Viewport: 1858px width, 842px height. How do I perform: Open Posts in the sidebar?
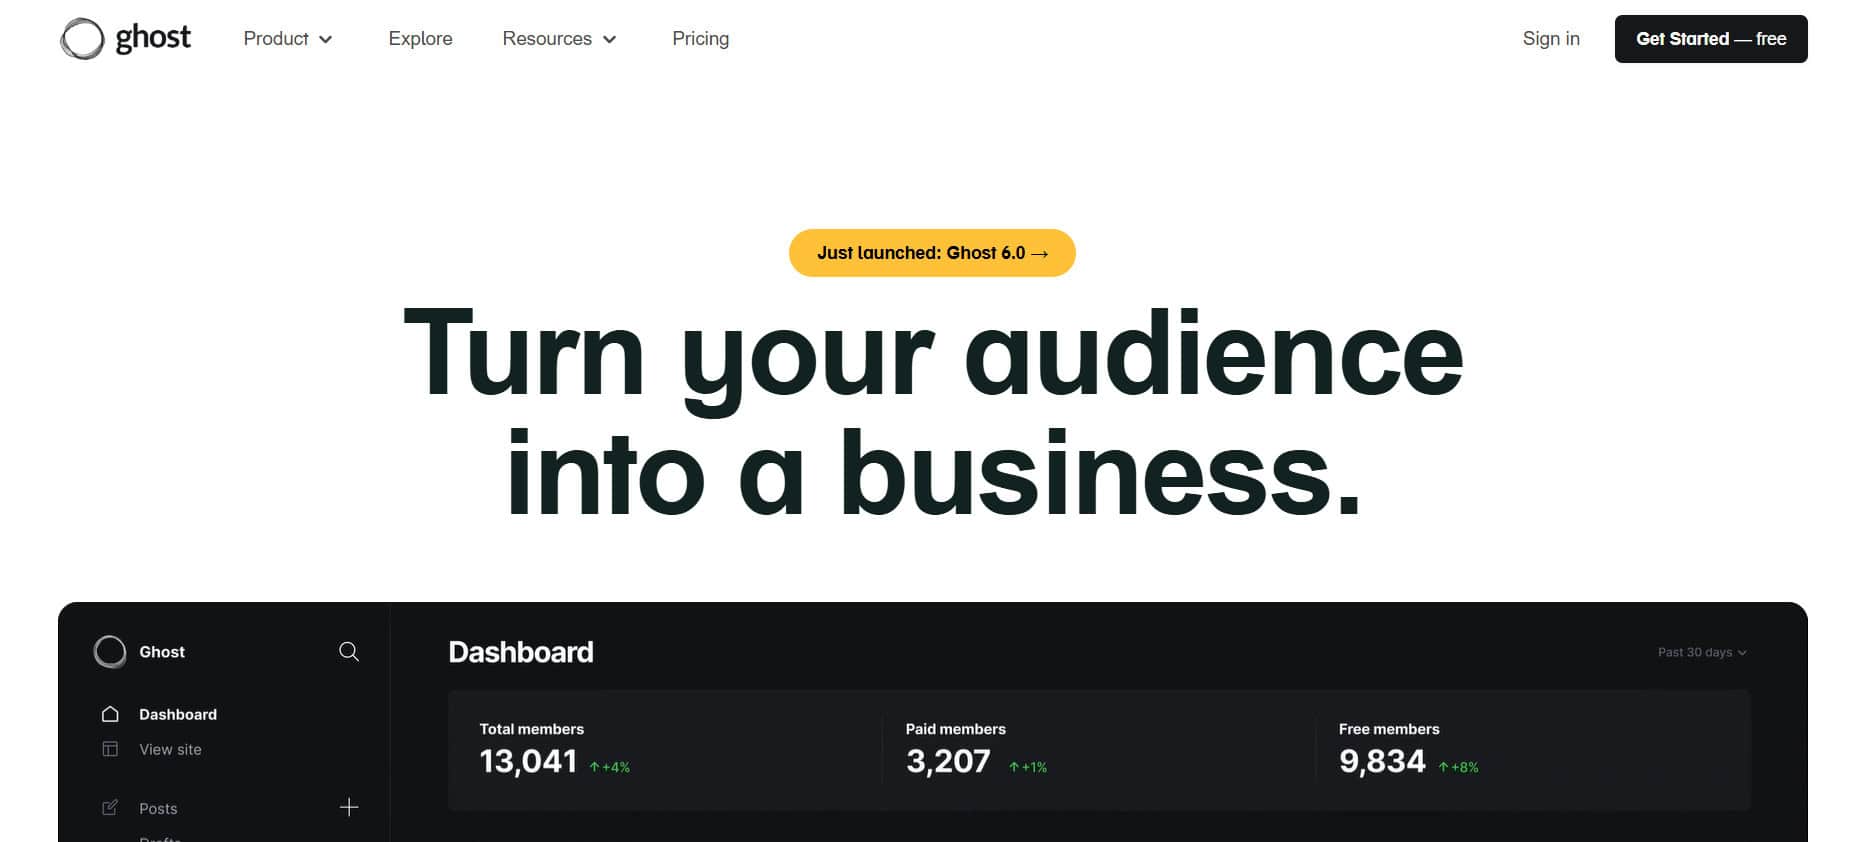(158, 808)
